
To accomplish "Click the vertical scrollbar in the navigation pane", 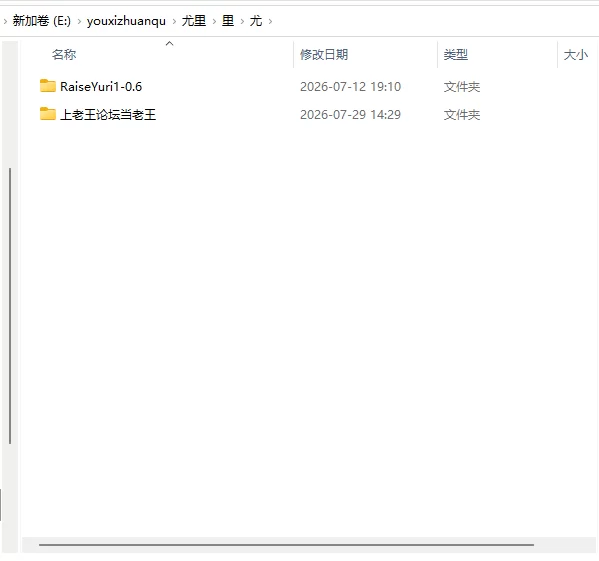I will (10, 306).
